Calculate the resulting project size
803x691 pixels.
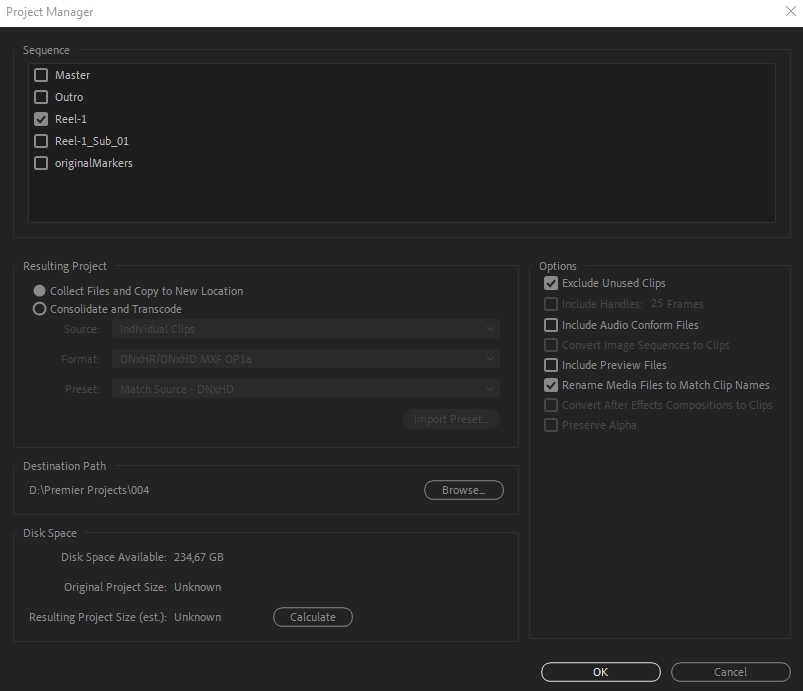tap(312, 617)
